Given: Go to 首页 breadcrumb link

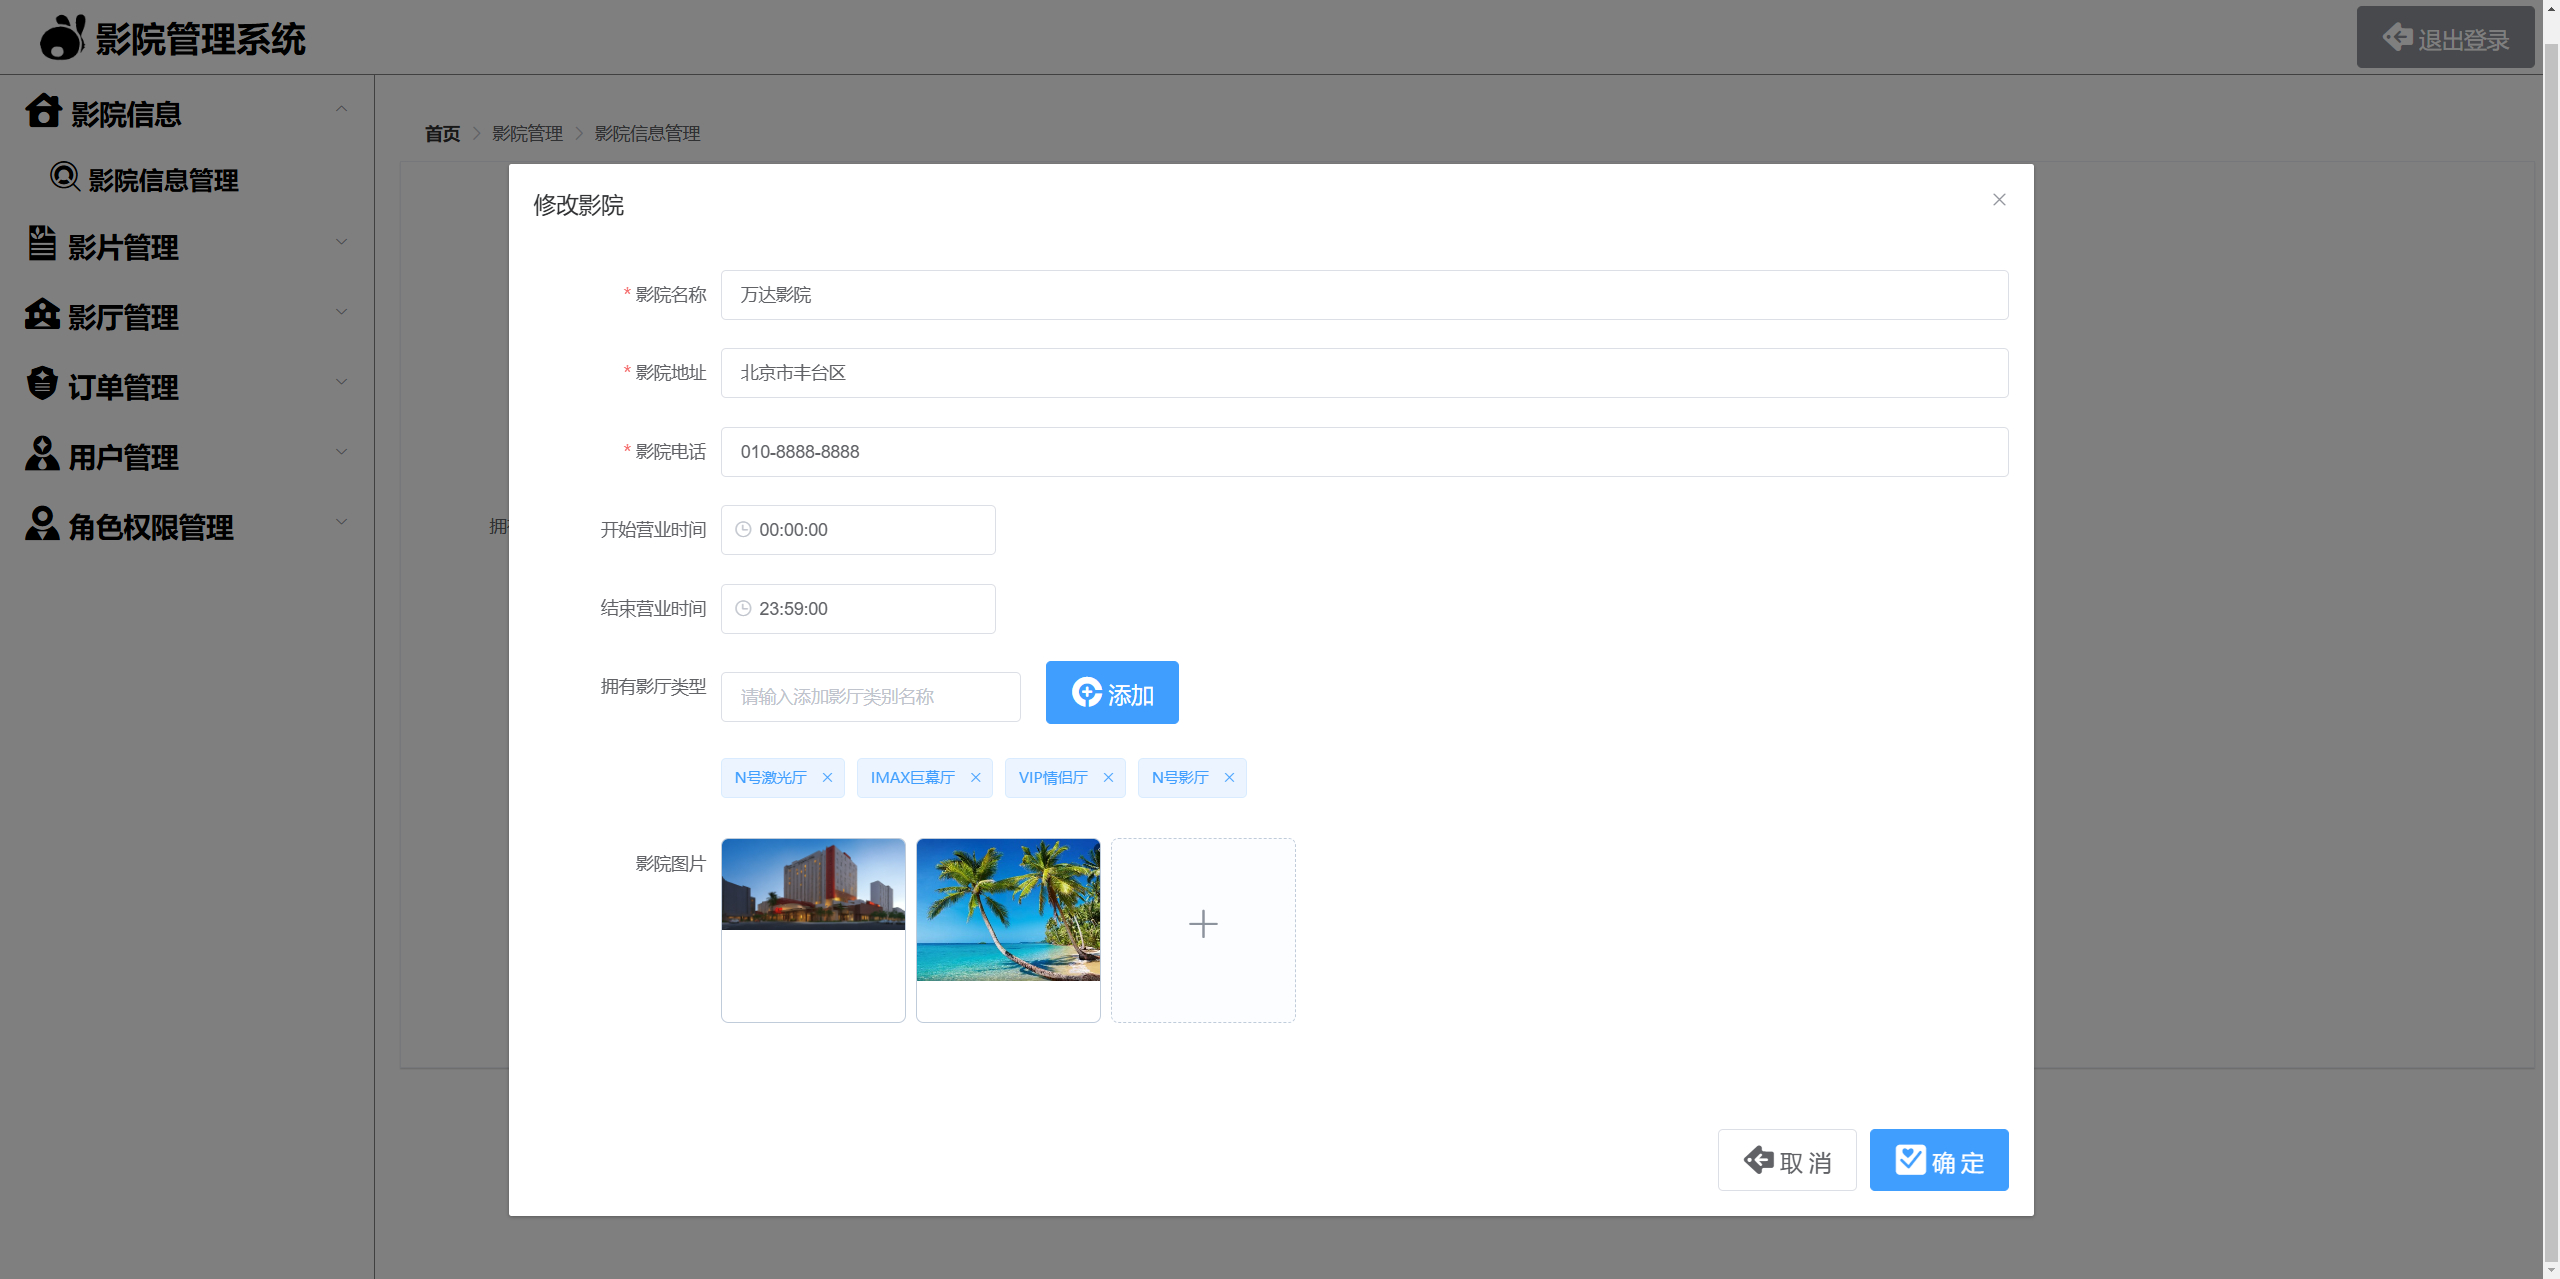Looking at the screenshot, I should pyautogui.click(x=442, y=133).
